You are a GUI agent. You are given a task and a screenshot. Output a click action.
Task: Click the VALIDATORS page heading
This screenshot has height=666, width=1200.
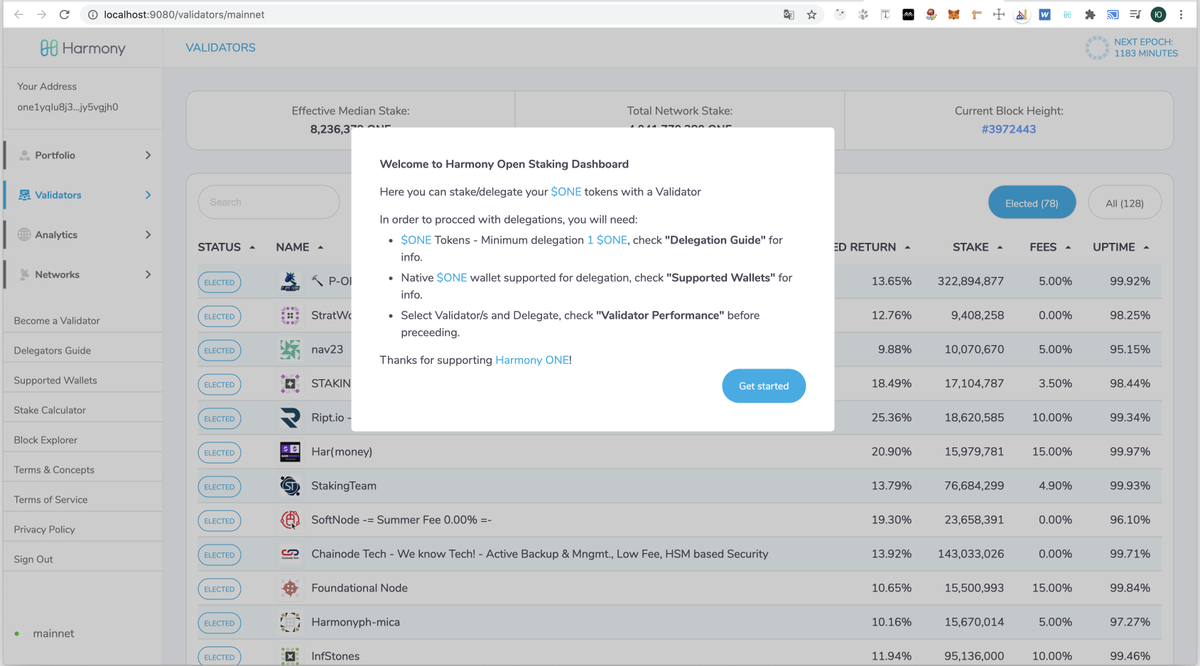point(221,48)
